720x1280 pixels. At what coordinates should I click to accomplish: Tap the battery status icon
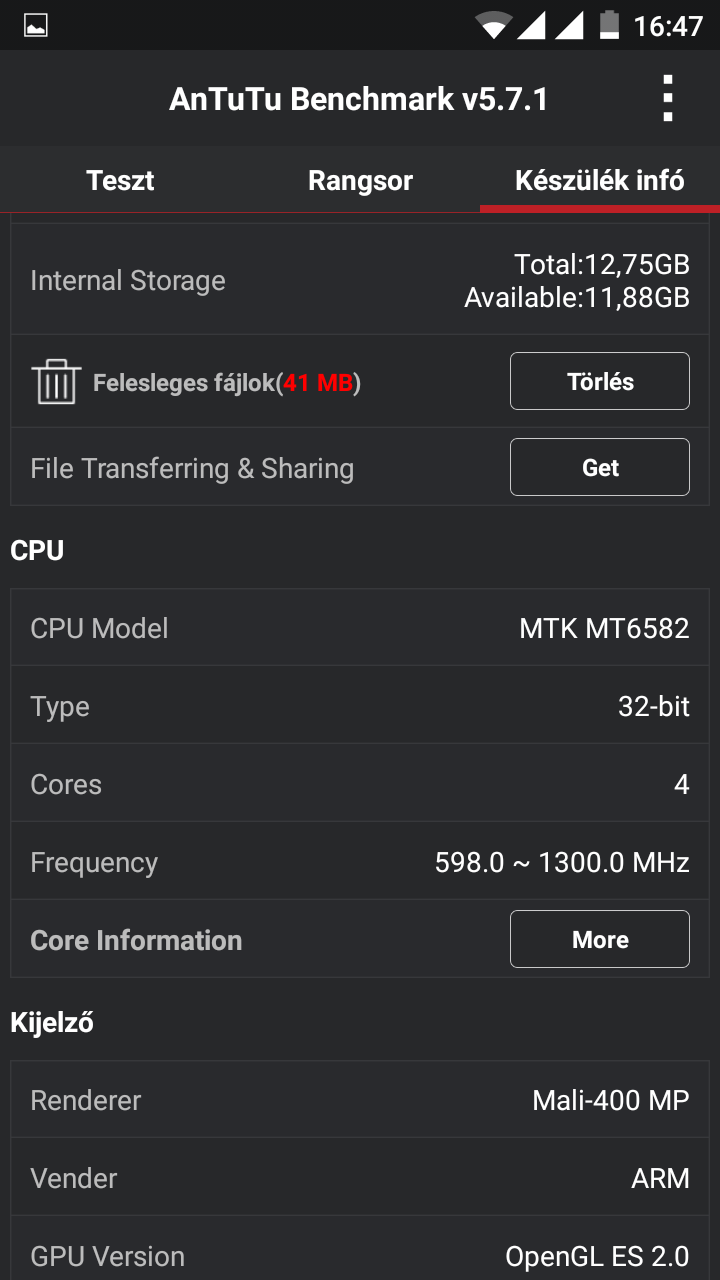point(608,25)
